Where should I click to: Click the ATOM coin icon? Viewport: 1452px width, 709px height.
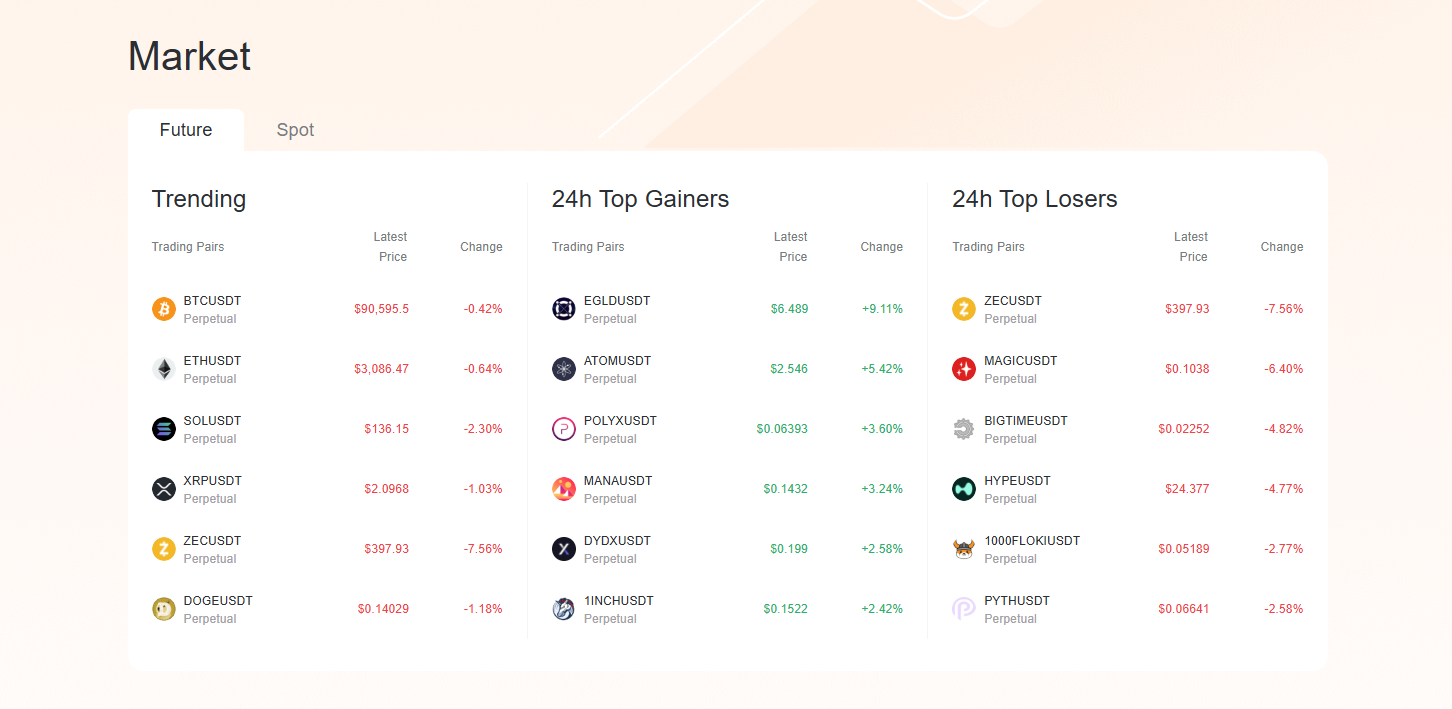click(x=564, y=369)
